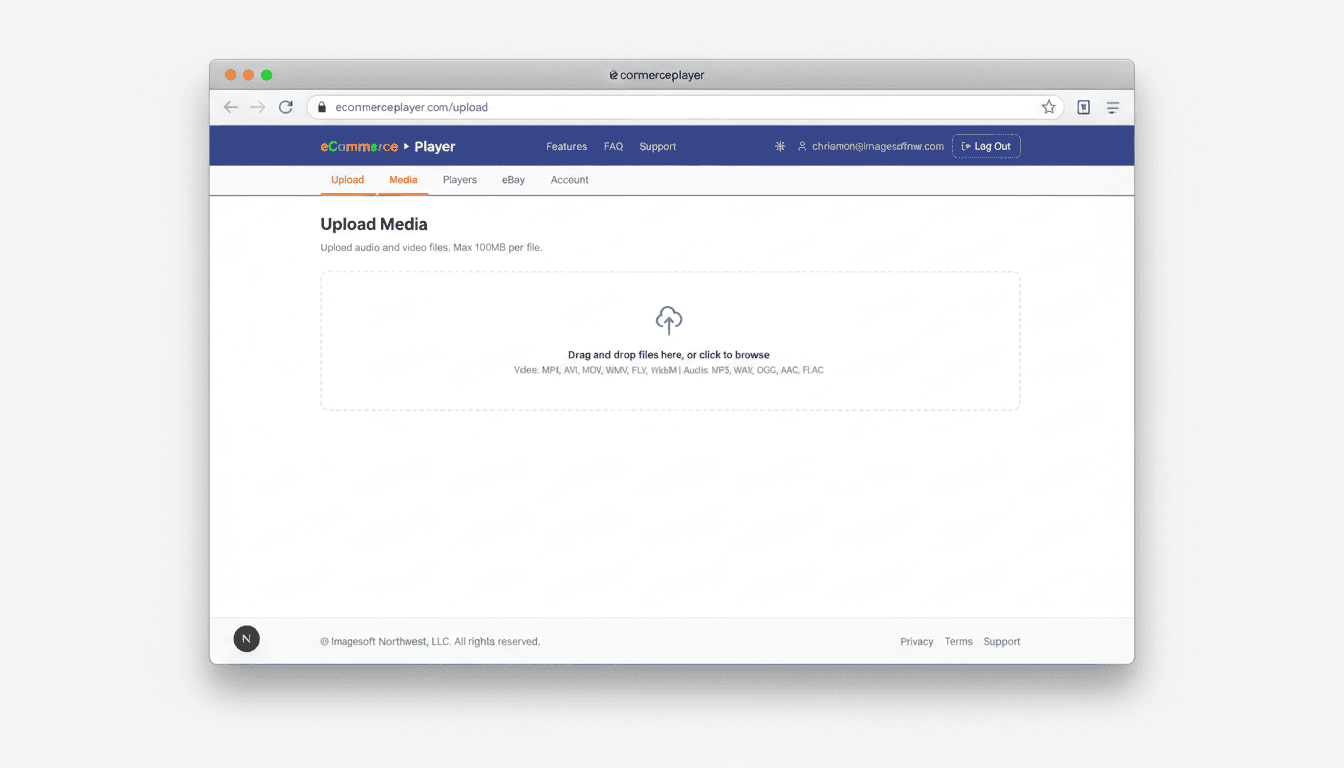Open the eBay tab

coord(513,180)
